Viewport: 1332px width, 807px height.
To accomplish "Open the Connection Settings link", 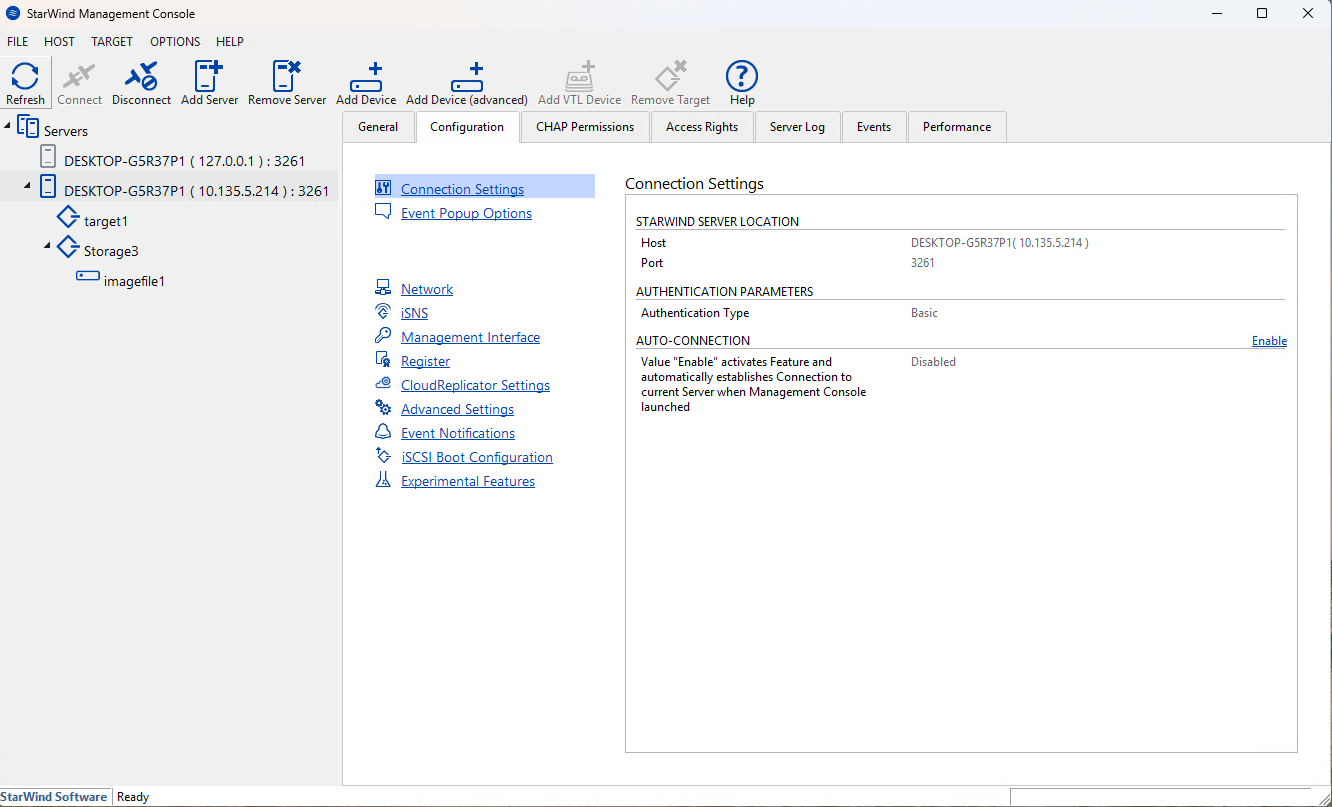I will [462, 189].
